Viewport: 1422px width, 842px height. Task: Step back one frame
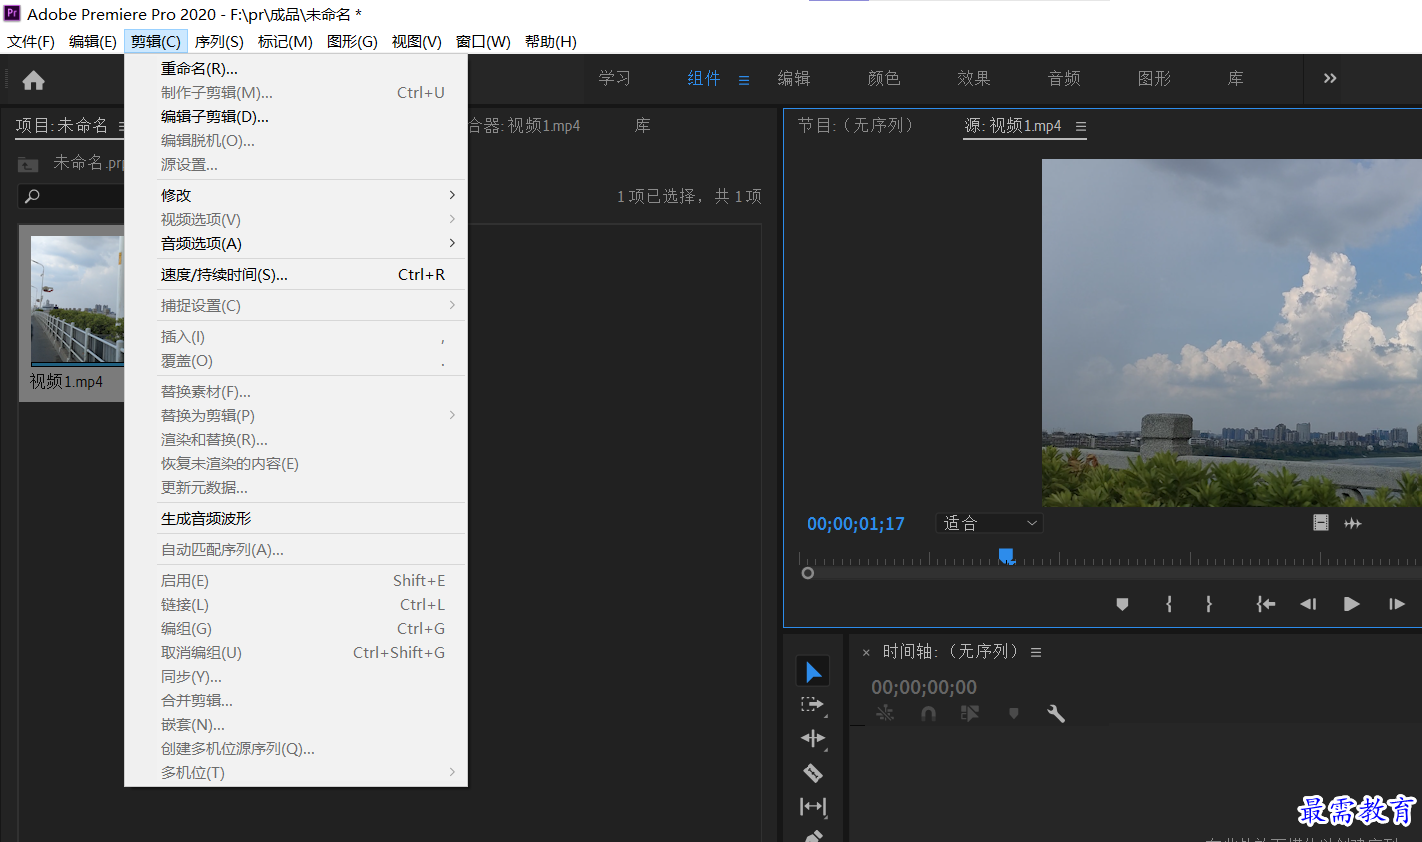pyautogui.click(x=1308, y=604)
